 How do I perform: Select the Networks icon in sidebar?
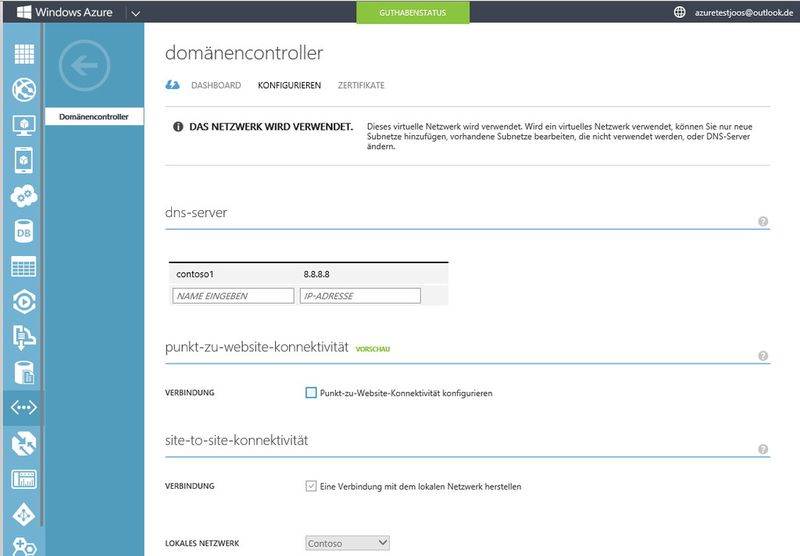24,408
